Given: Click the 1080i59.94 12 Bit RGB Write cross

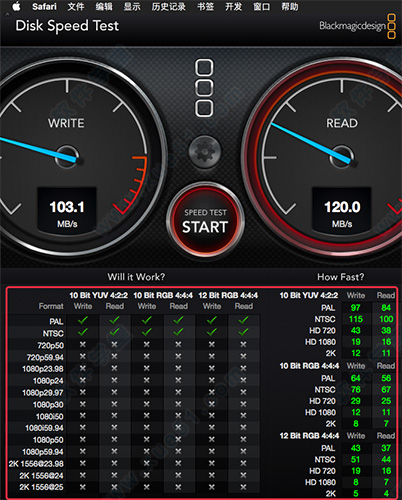Looking at the screenshot, I should [x=212, y=427].
